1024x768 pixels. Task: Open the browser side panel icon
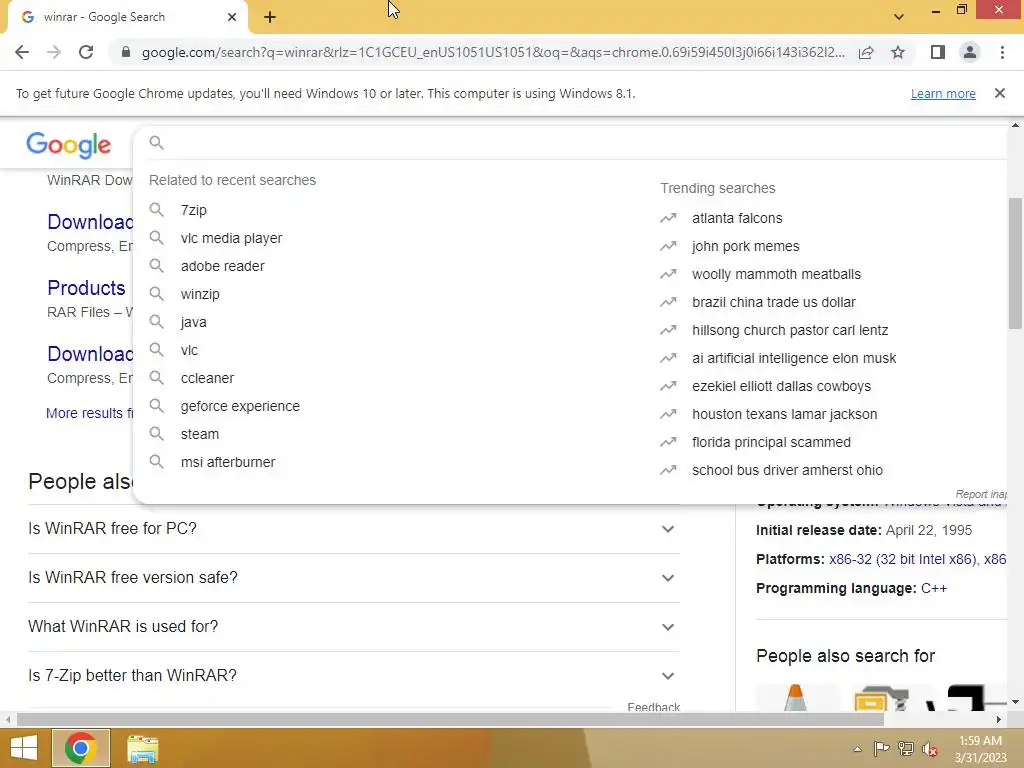coord(938,52)
